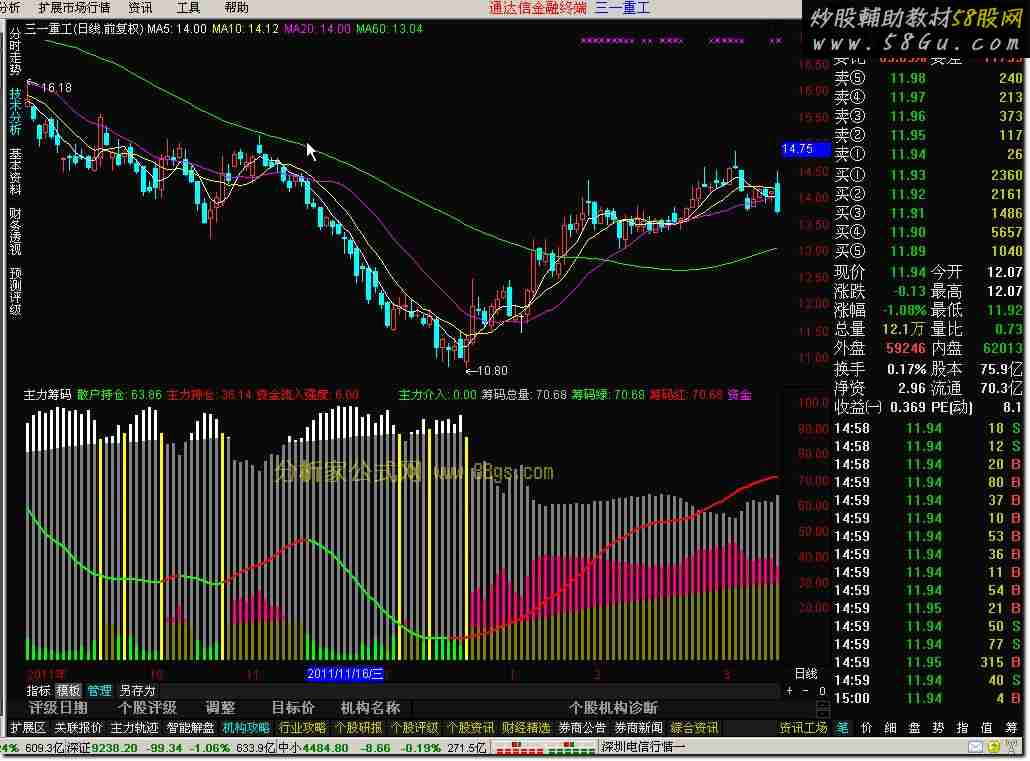
Task: Switch to the 综合资讯 bottom tab
Action: [x=694, y=728]
